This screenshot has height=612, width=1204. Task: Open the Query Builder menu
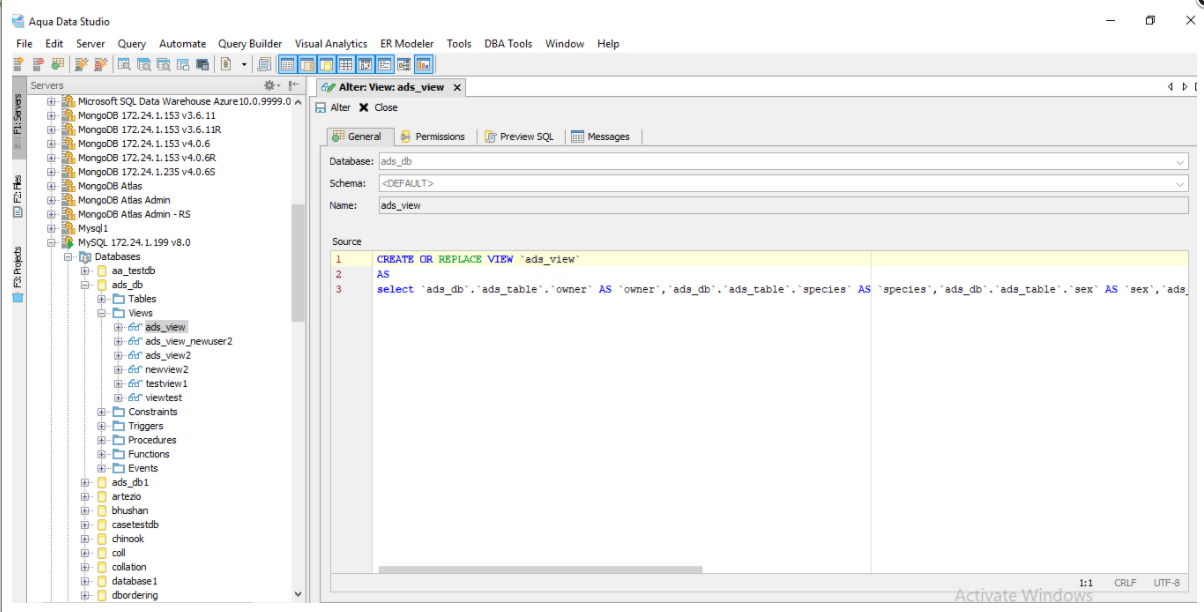[250, 44]
